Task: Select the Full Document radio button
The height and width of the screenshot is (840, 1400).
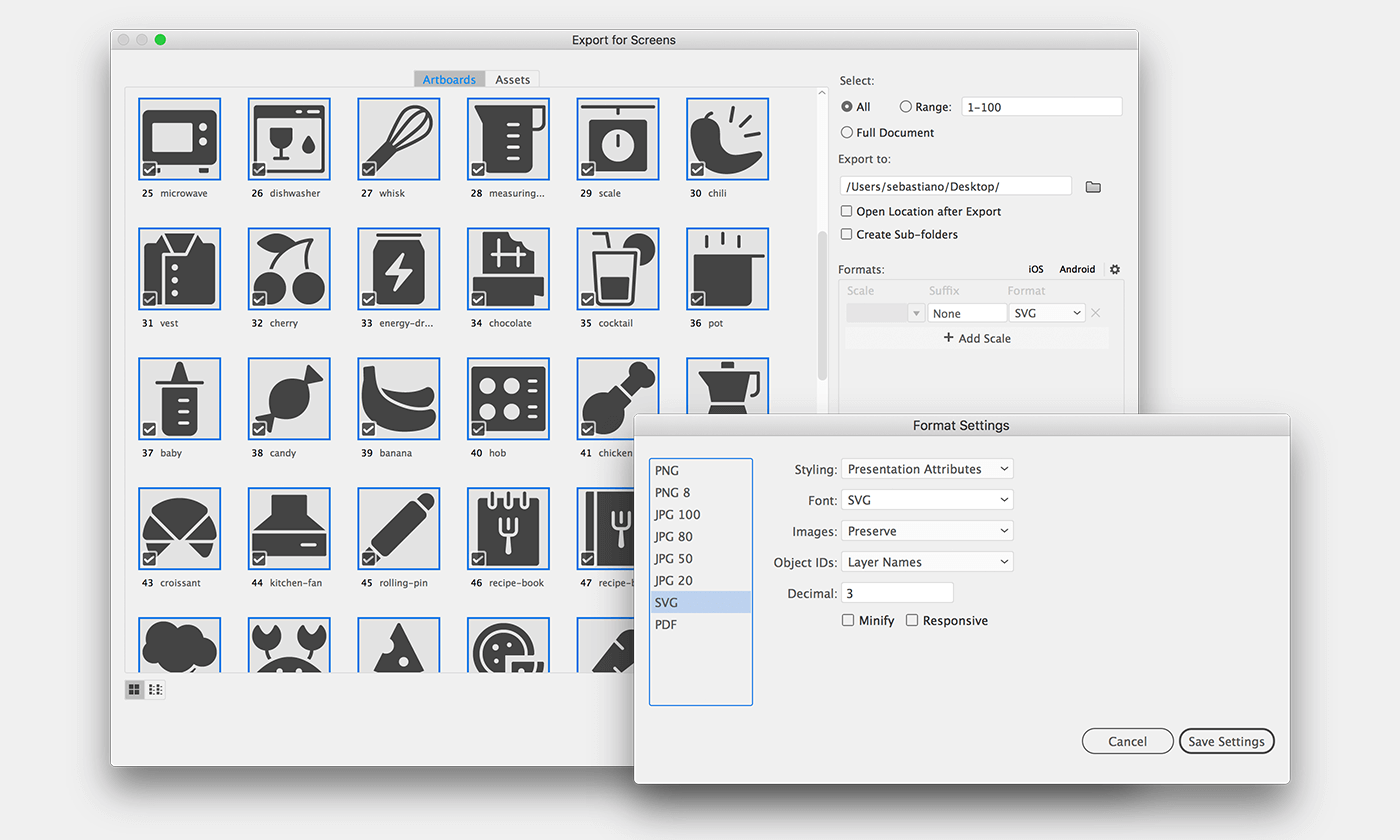Action: coord(845,132)
